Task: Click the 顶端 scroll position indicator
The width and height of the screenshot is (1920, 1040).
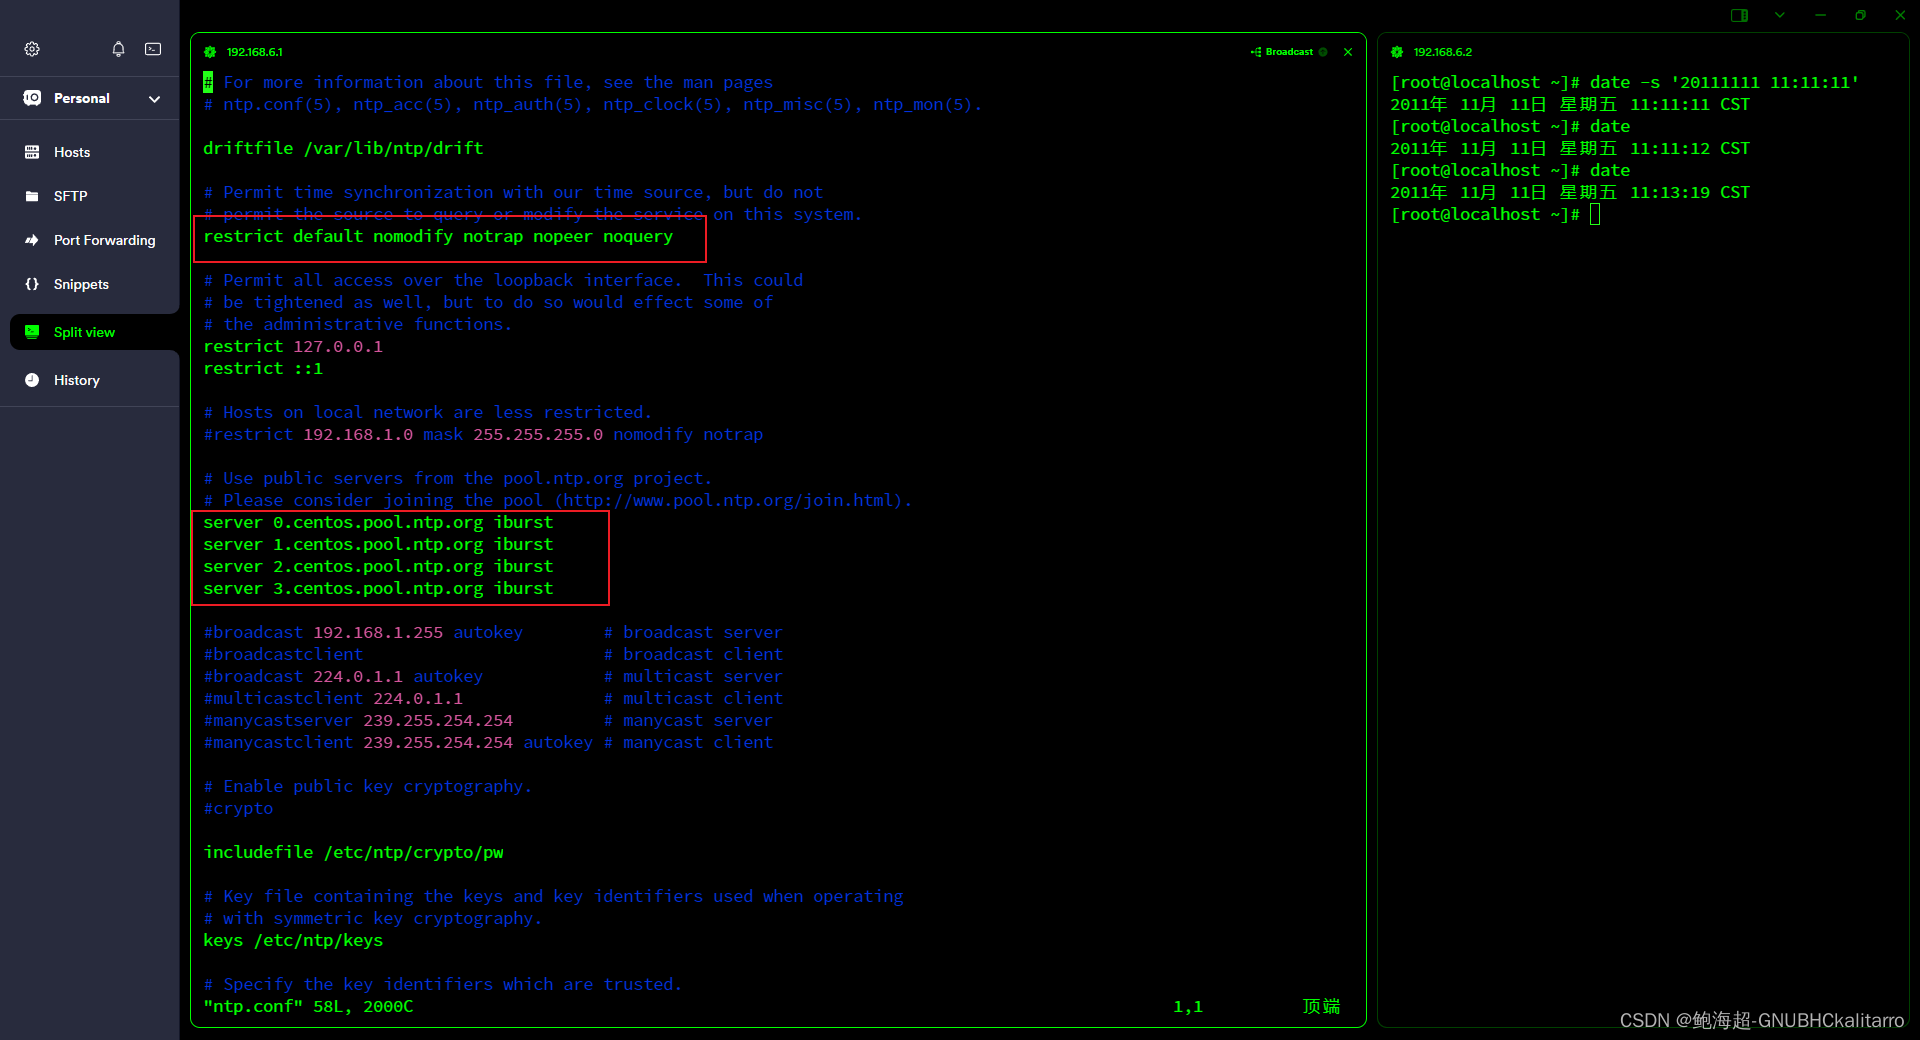Action: click(x=1321, y=1006)
